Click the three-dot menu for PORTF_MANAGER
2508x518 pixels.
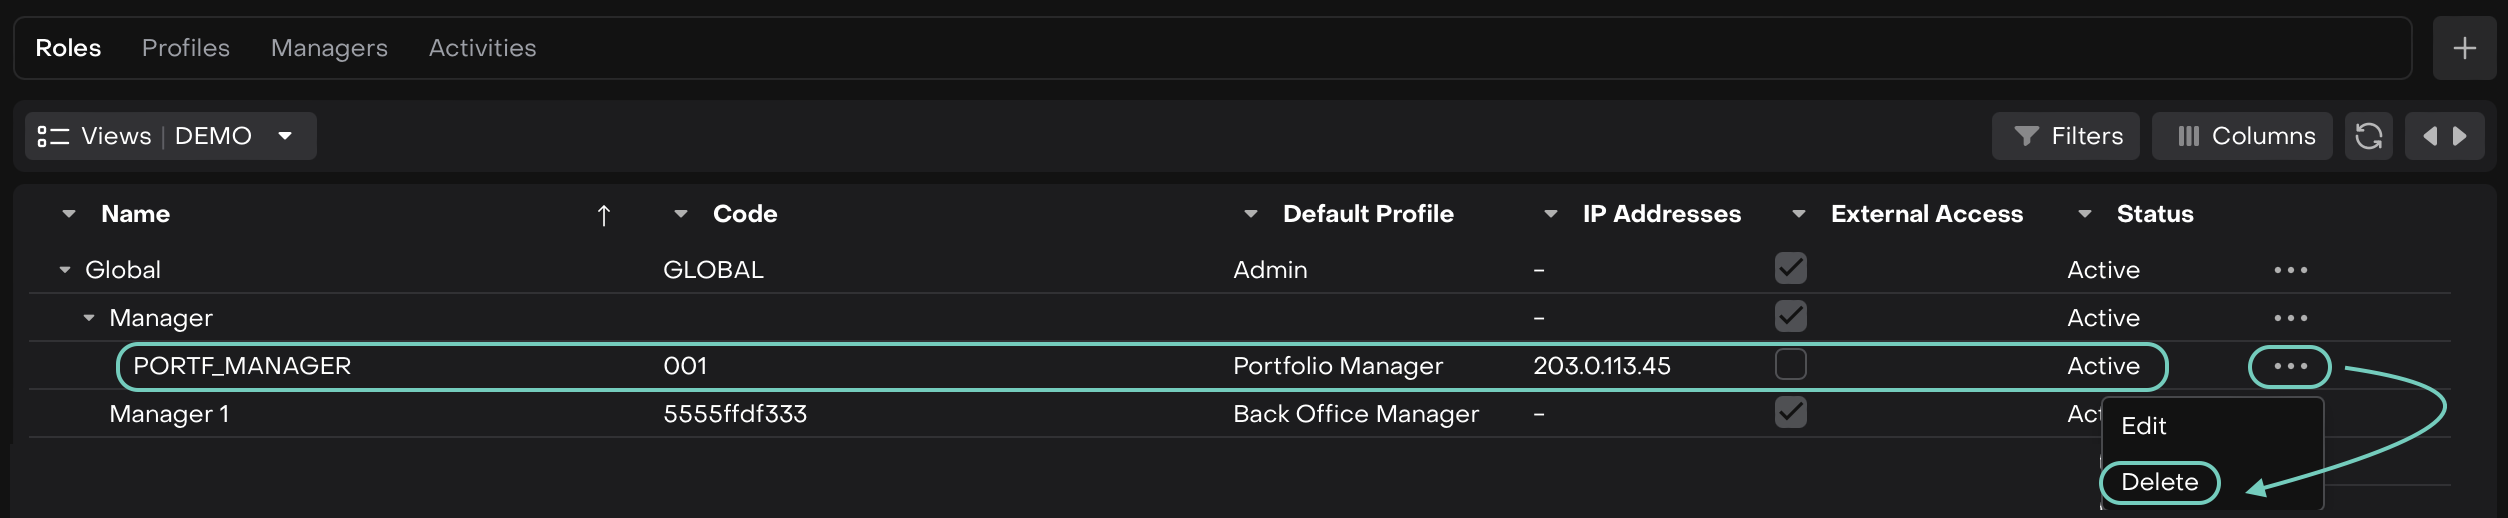pyautogui.click(x=2290, y=366)
